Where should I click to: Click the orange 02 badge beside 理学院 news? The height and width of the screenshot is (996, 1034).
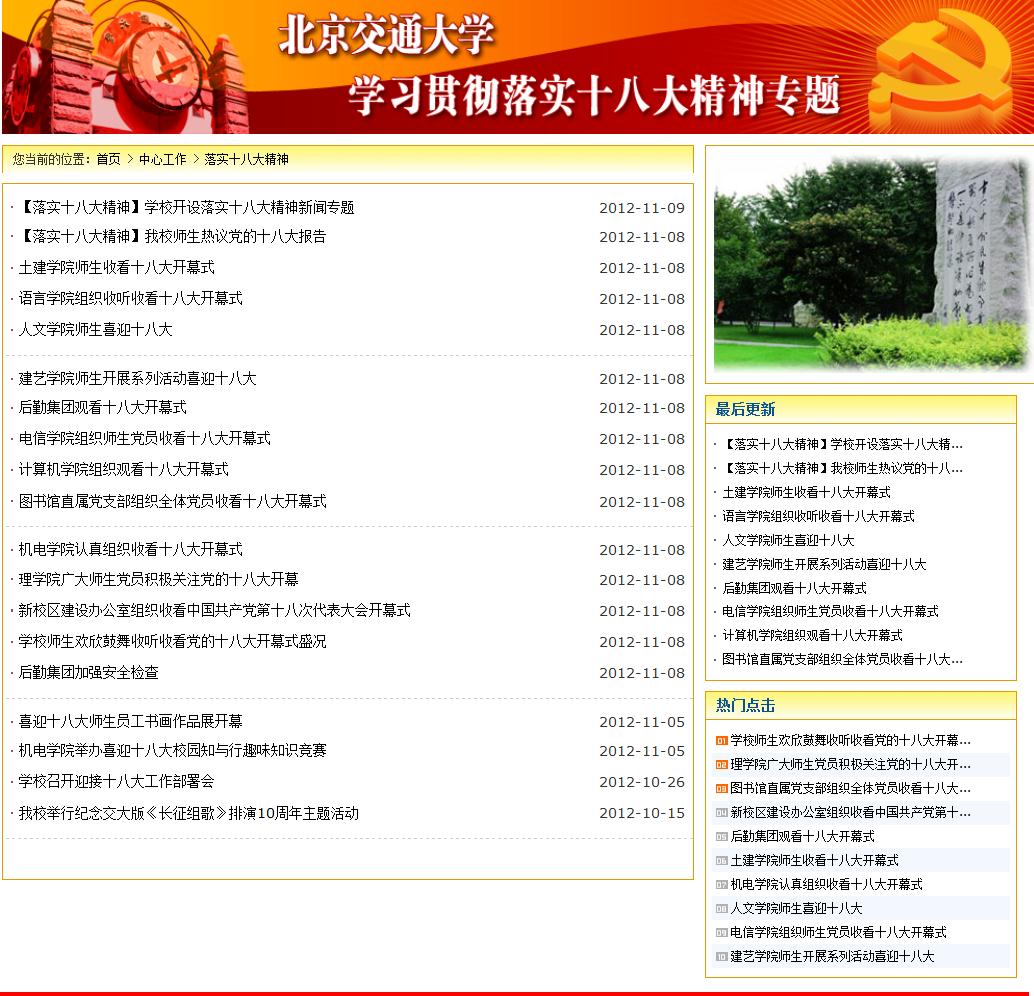719,764
